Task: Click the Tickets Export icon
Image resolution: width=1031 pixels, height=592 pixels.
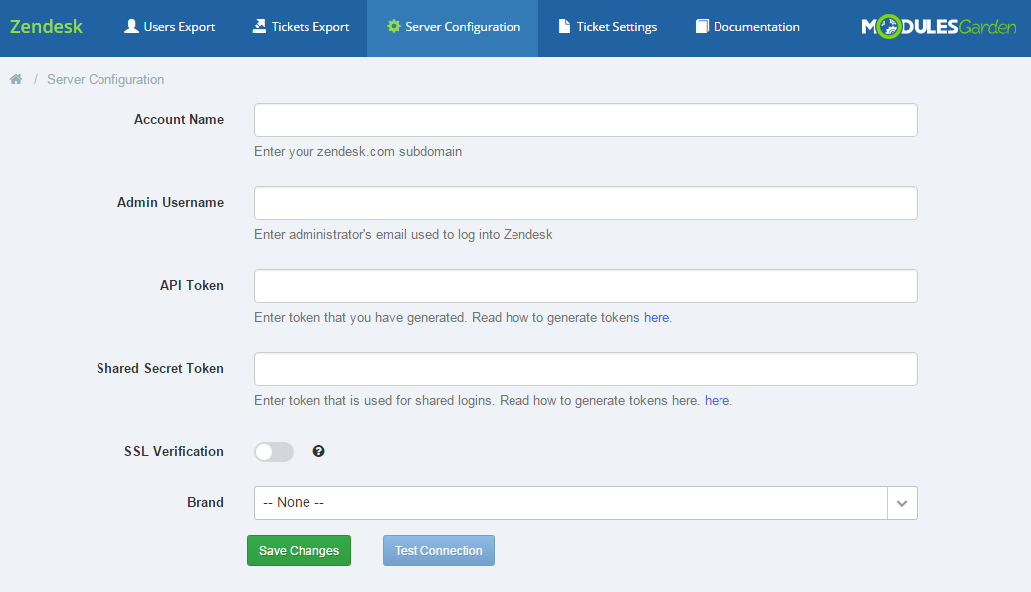Action: coord(260,26)
